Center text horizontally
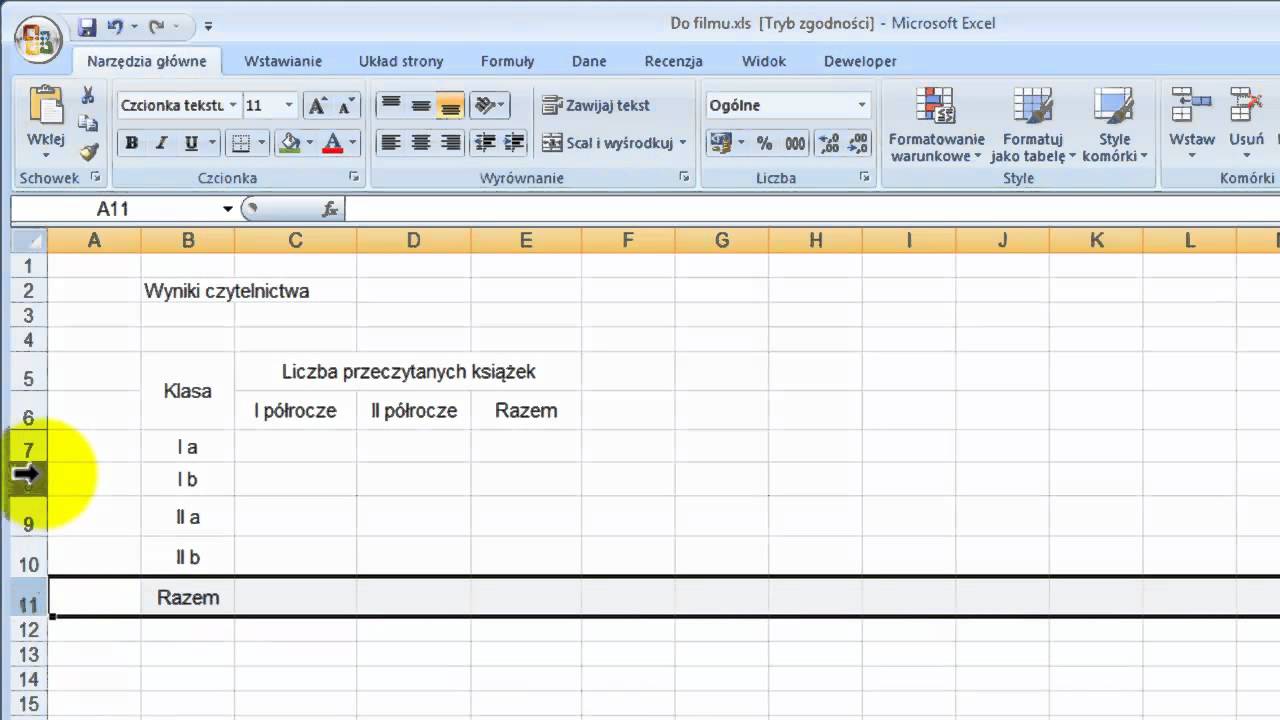The width and height of the screenshot is (1280, 720). pyautogui.click(x=421, y=143)
